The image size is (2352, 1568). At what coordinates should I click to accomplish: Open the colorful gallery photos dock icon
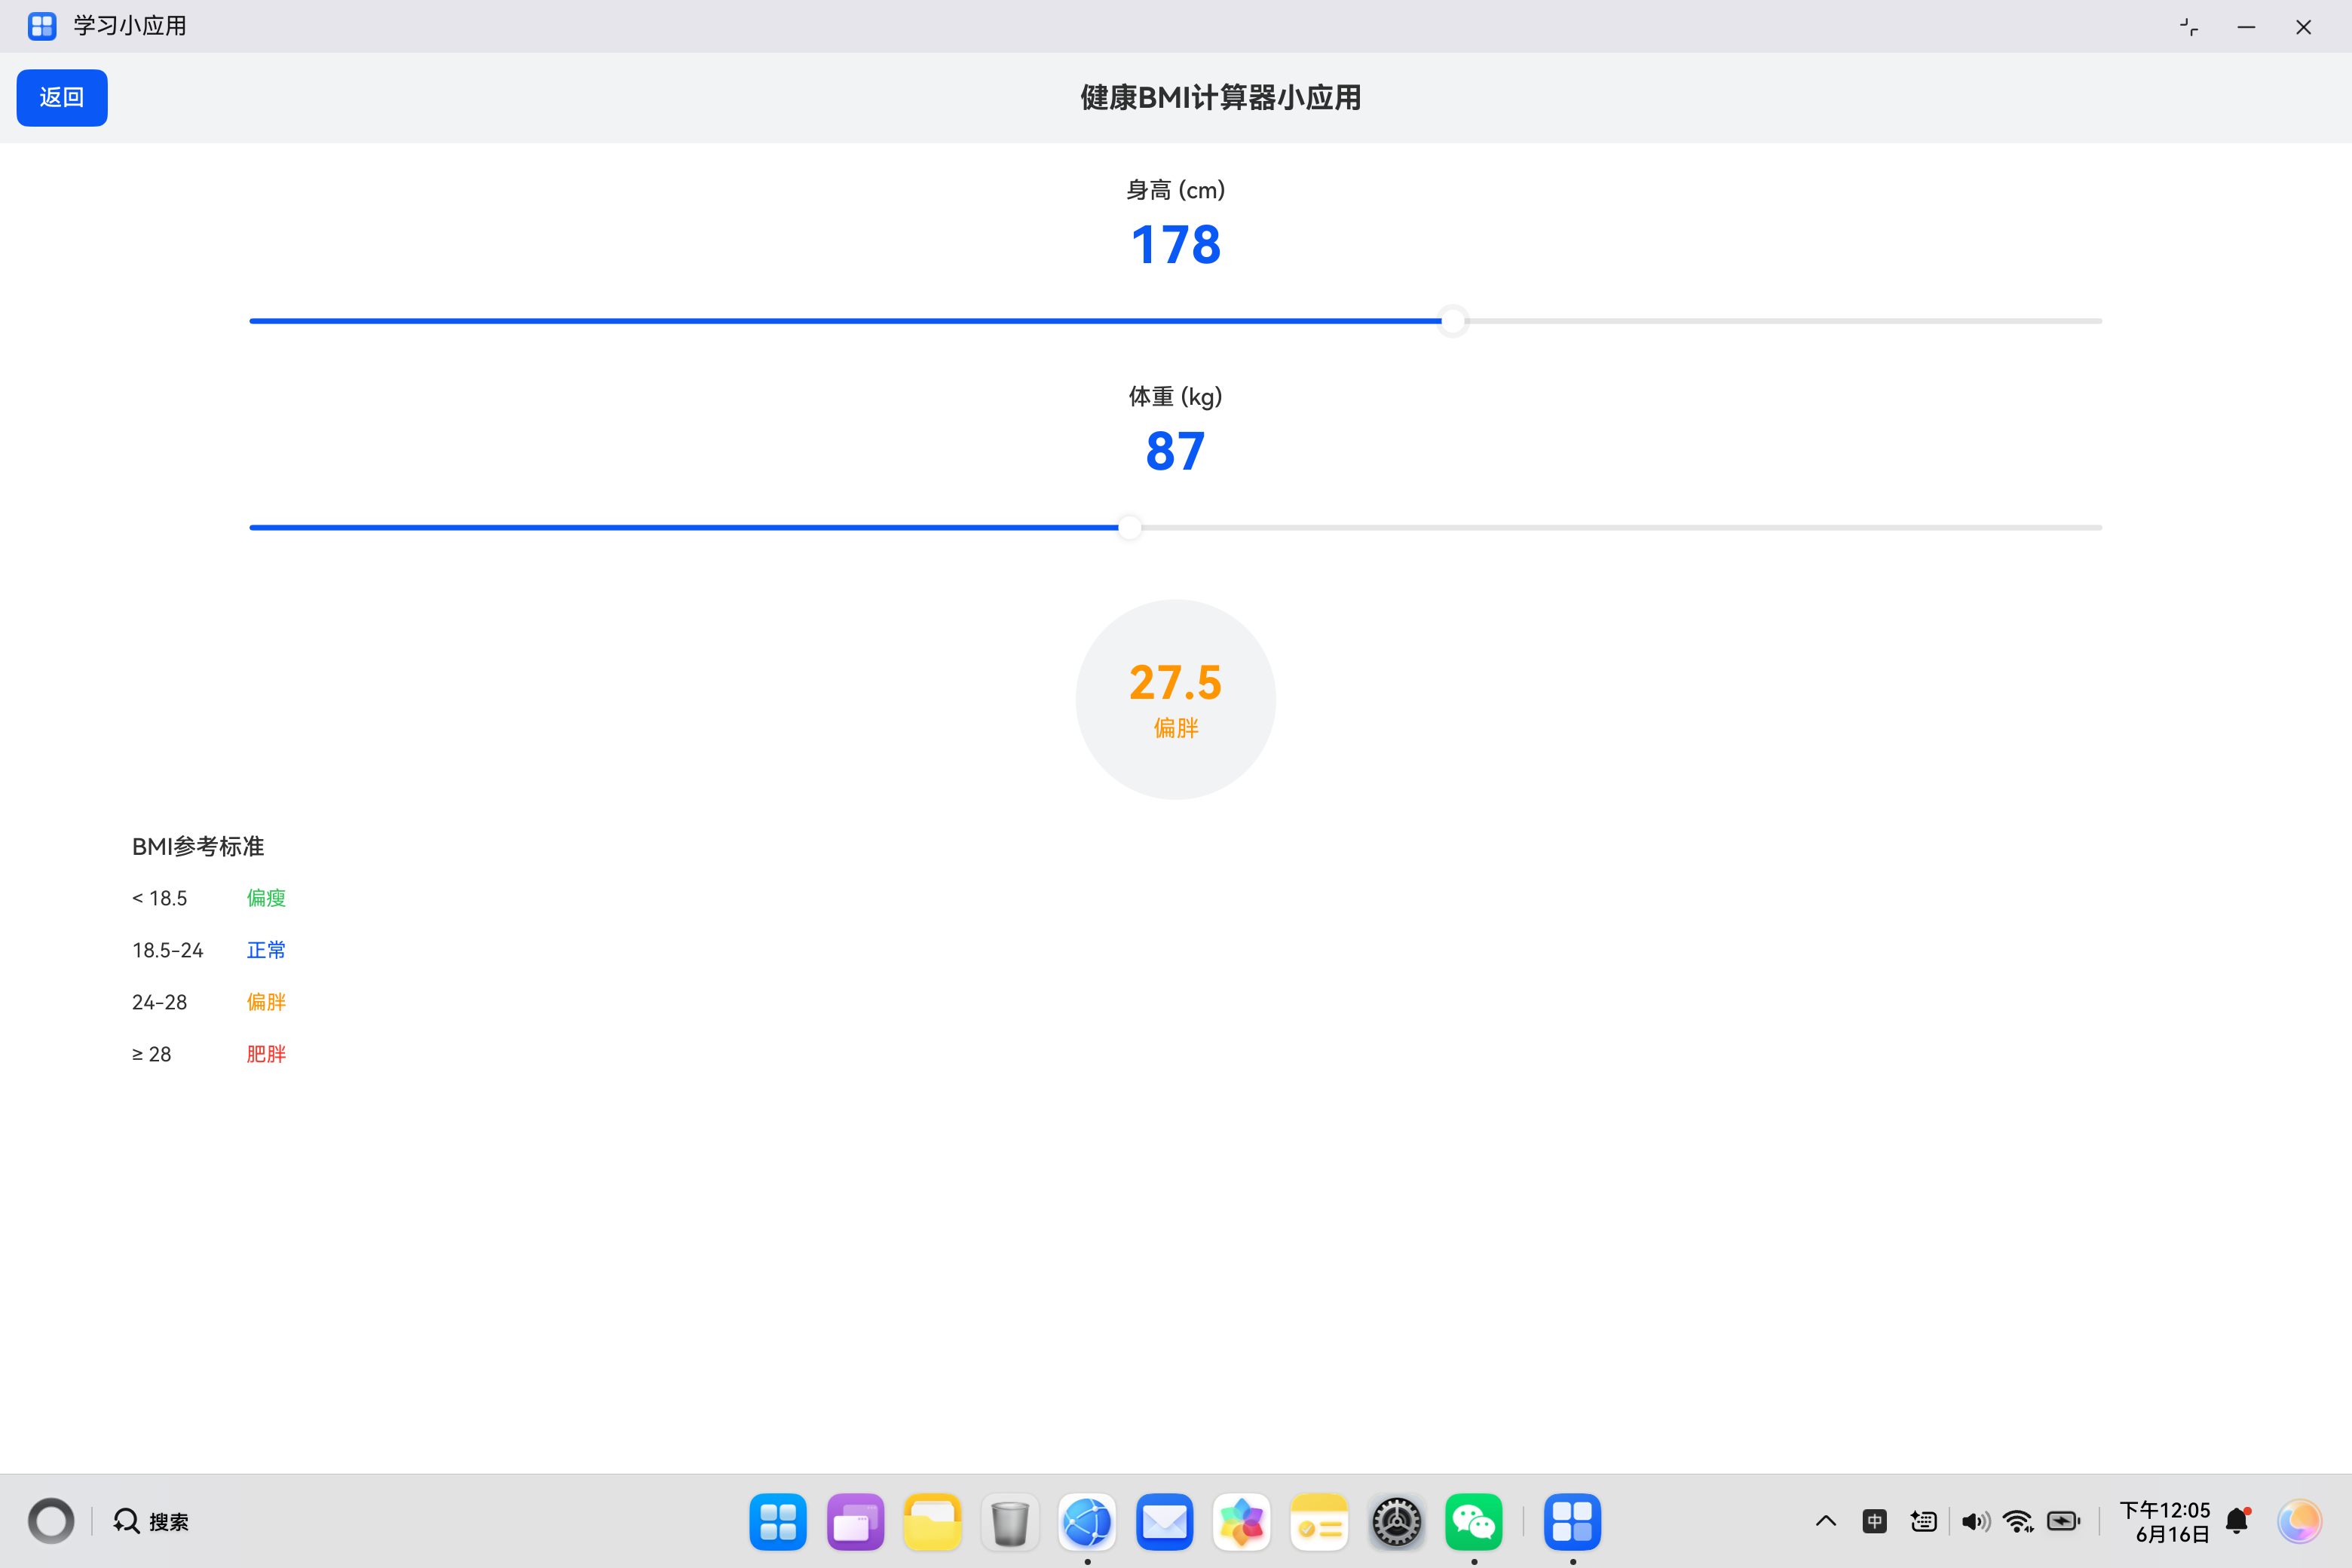(x=1242, y=1521)
